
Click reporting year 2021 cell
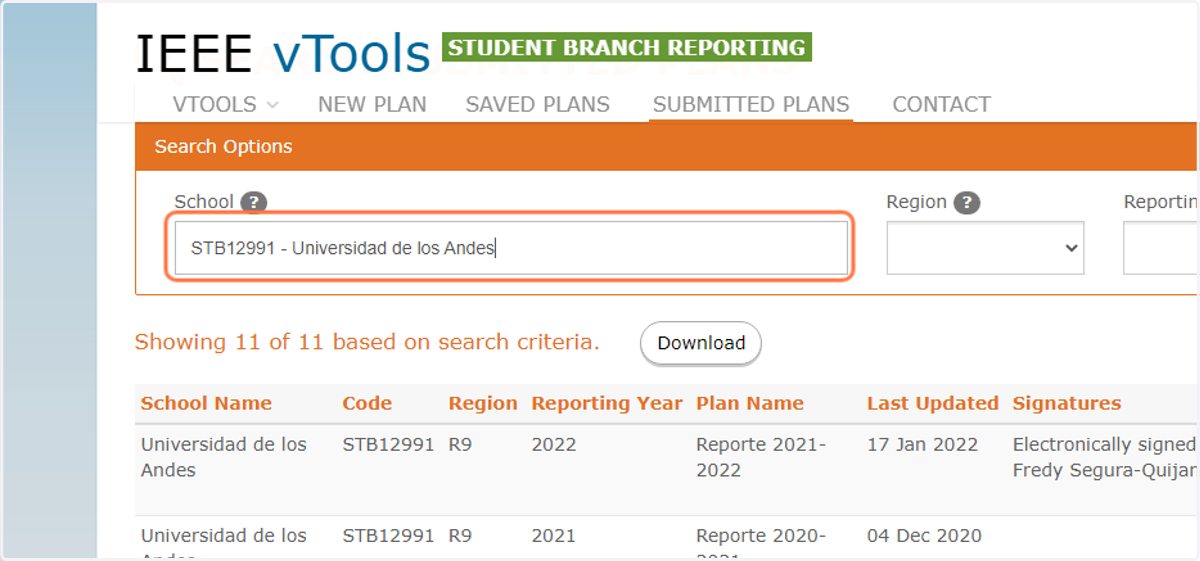coord(554,535)
